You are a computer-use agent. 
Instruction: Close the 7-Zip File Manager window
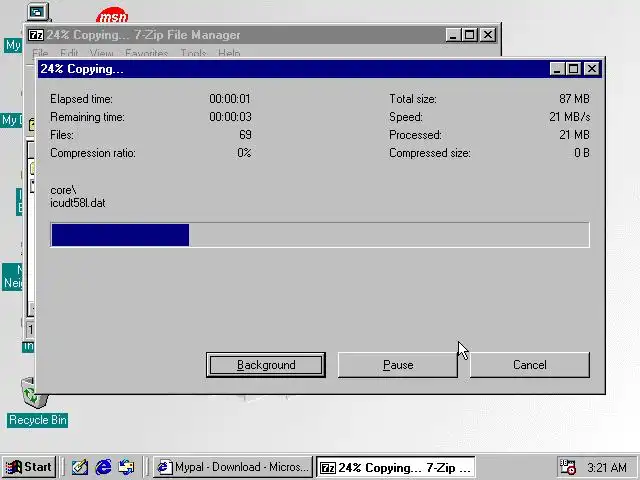tap(488, 35)
